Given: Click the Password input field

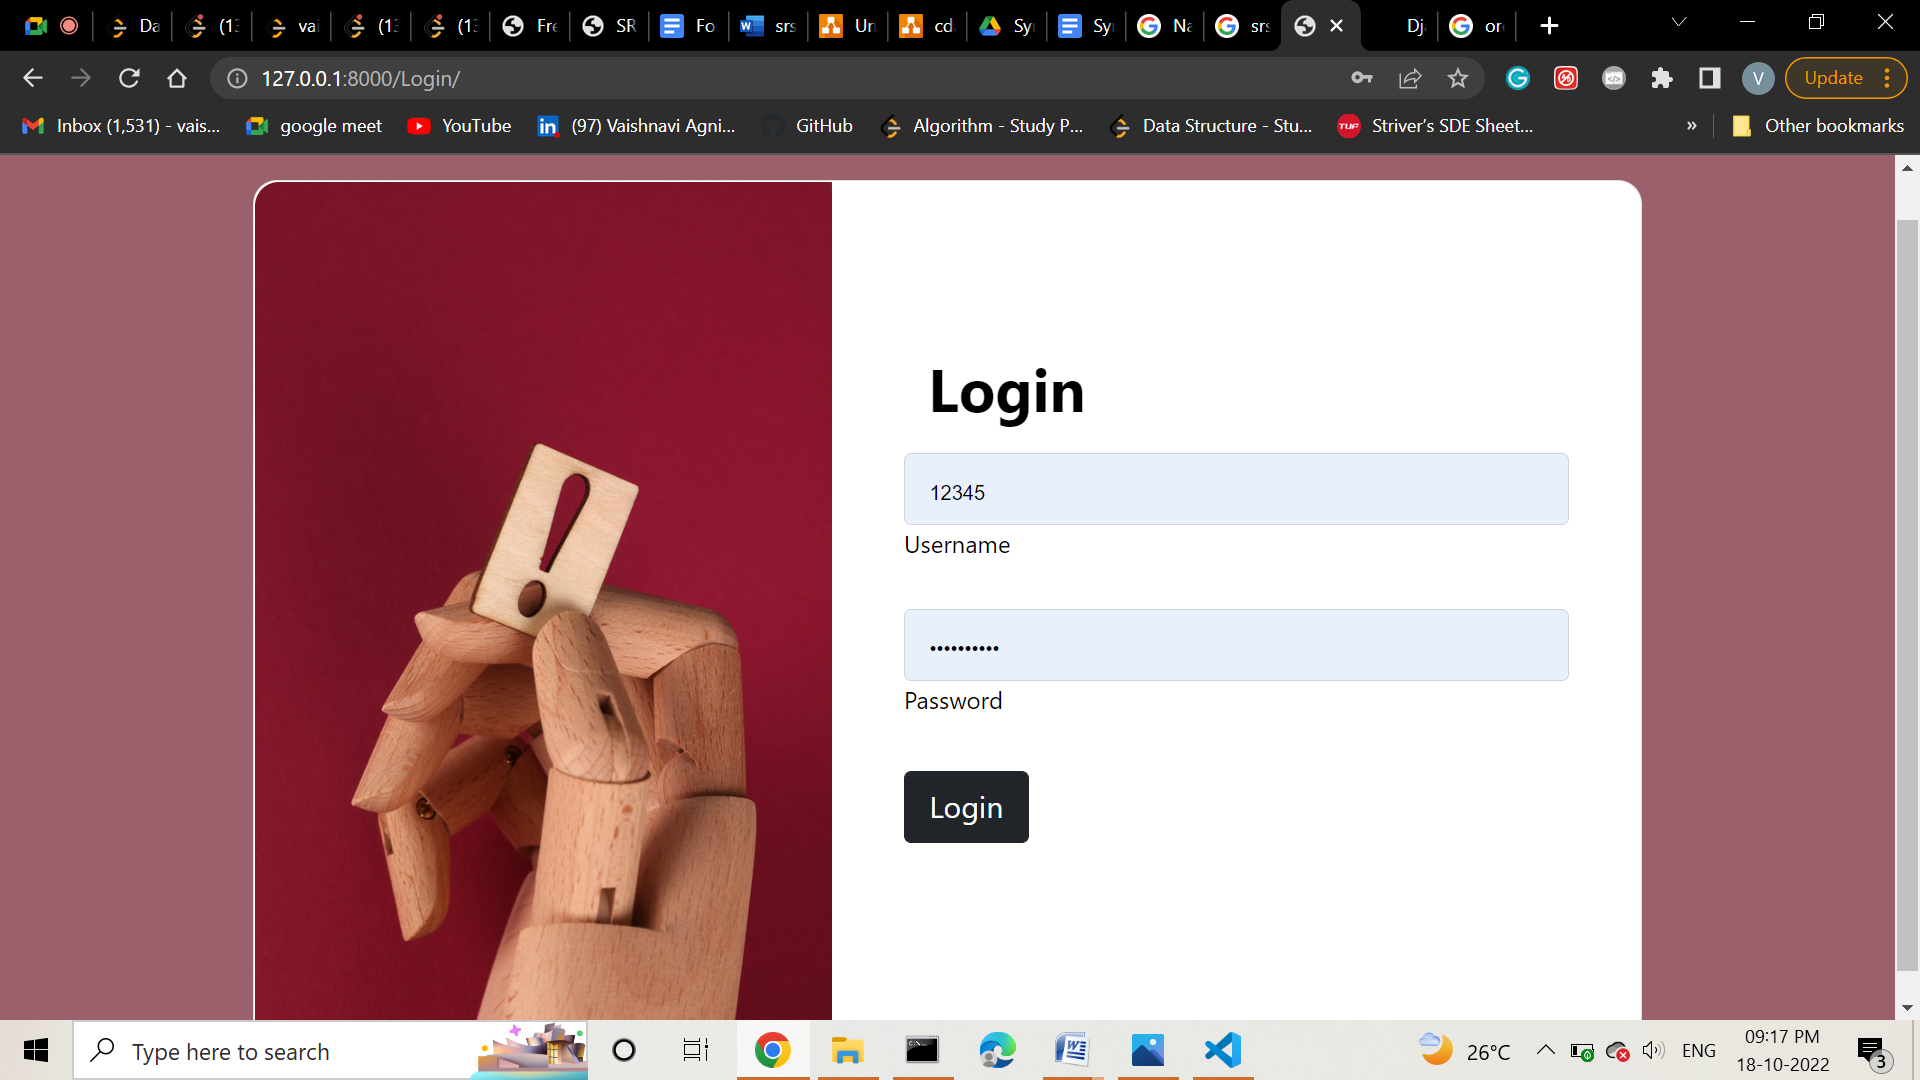Looking at the screenshot, I should (x=1236, y=645).
